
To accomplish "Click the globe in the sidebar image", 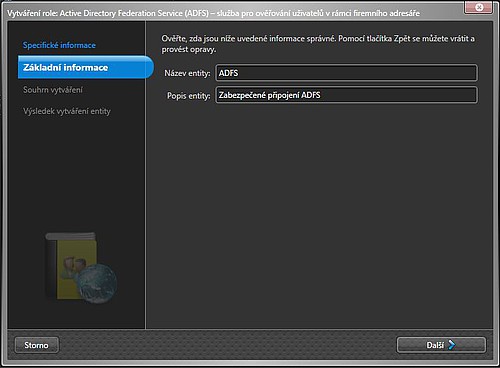I will click(x=97, y=283).
